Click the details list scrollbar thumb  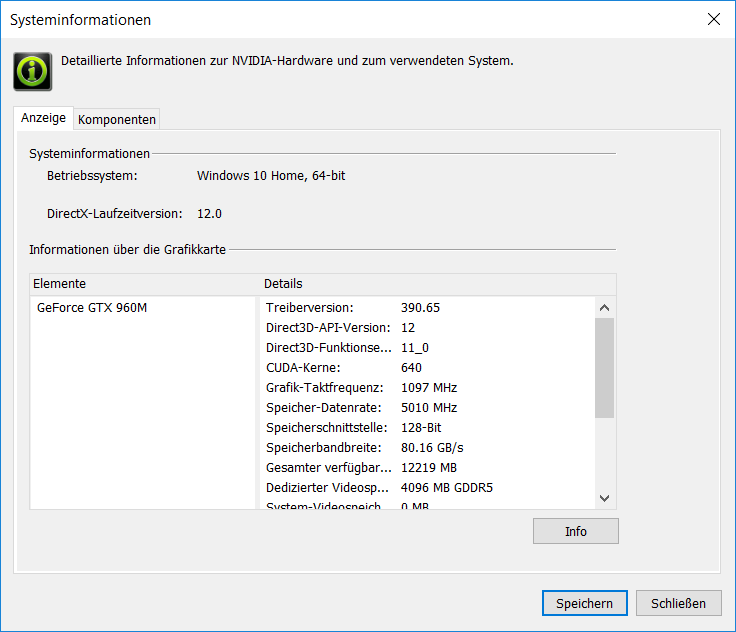coord(605,368)
